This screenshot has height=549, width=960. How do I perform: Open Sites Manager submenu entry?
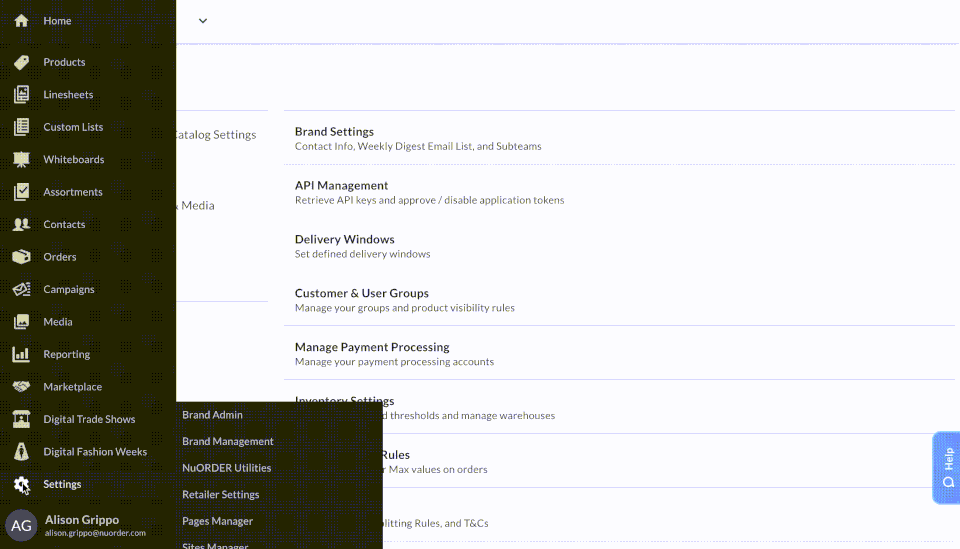[x=215, y=545]
